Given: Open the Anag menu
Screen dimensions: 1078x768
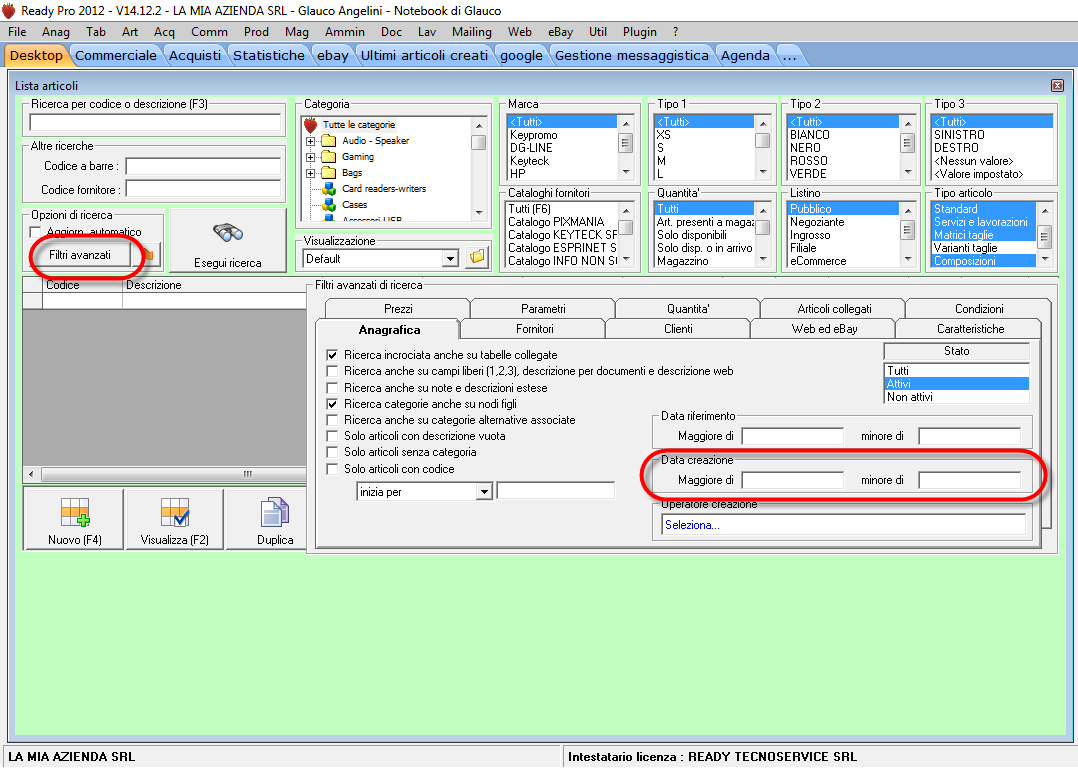Looking at the screenshot, I should click(x=56, y=32).
